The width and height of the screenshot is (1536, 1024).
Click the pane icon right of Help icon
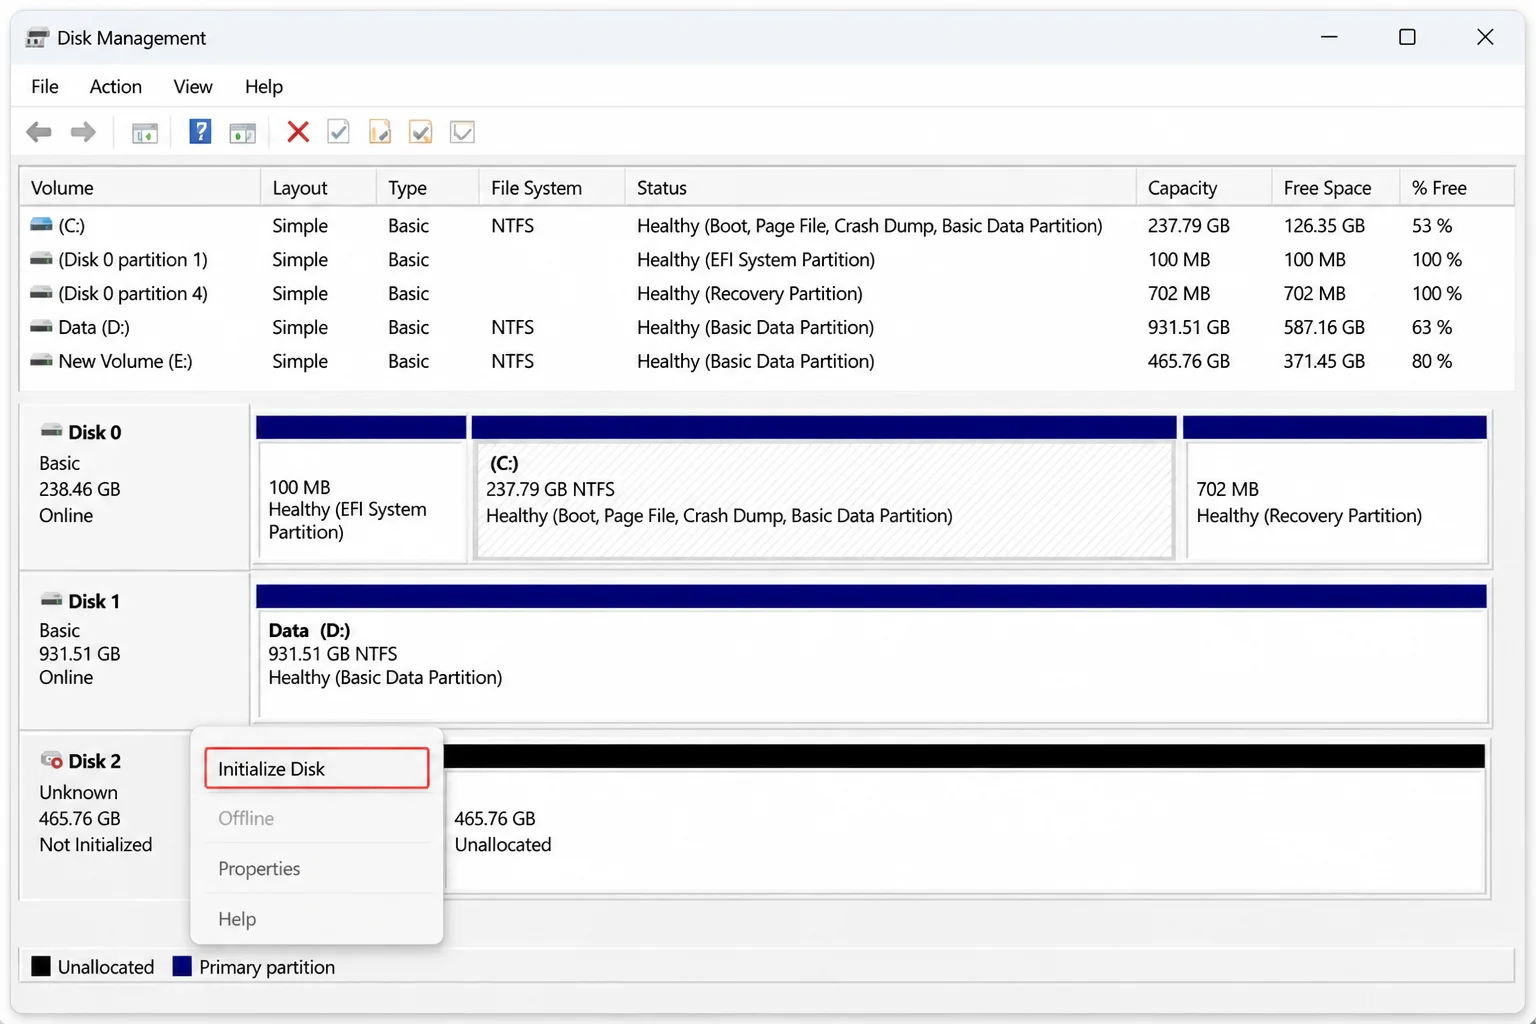point(243,132)
